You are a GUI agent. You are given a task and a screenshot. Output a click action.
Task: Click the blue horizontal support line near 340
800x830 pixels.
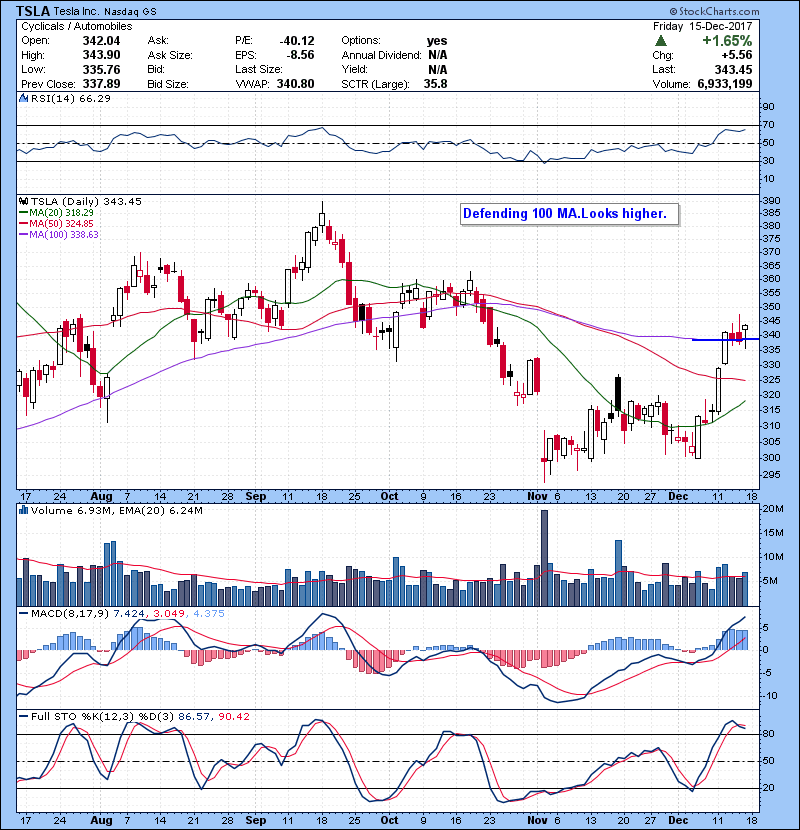pos(725,339)
